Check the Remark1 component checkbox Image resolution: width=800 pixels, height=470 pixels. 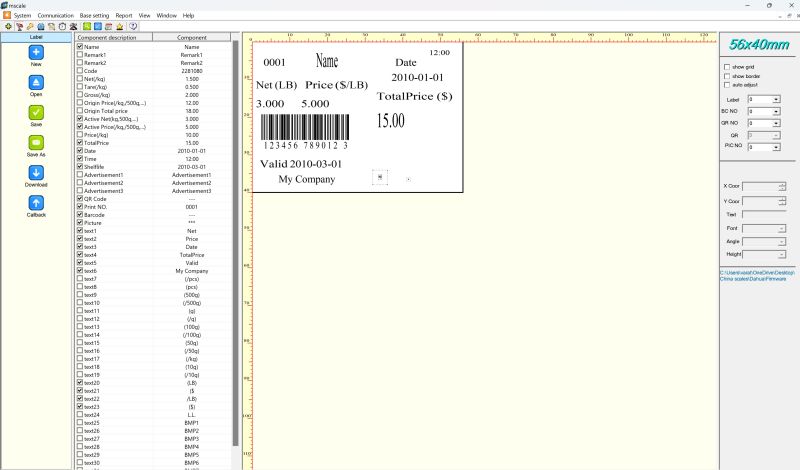coord(80,55)
